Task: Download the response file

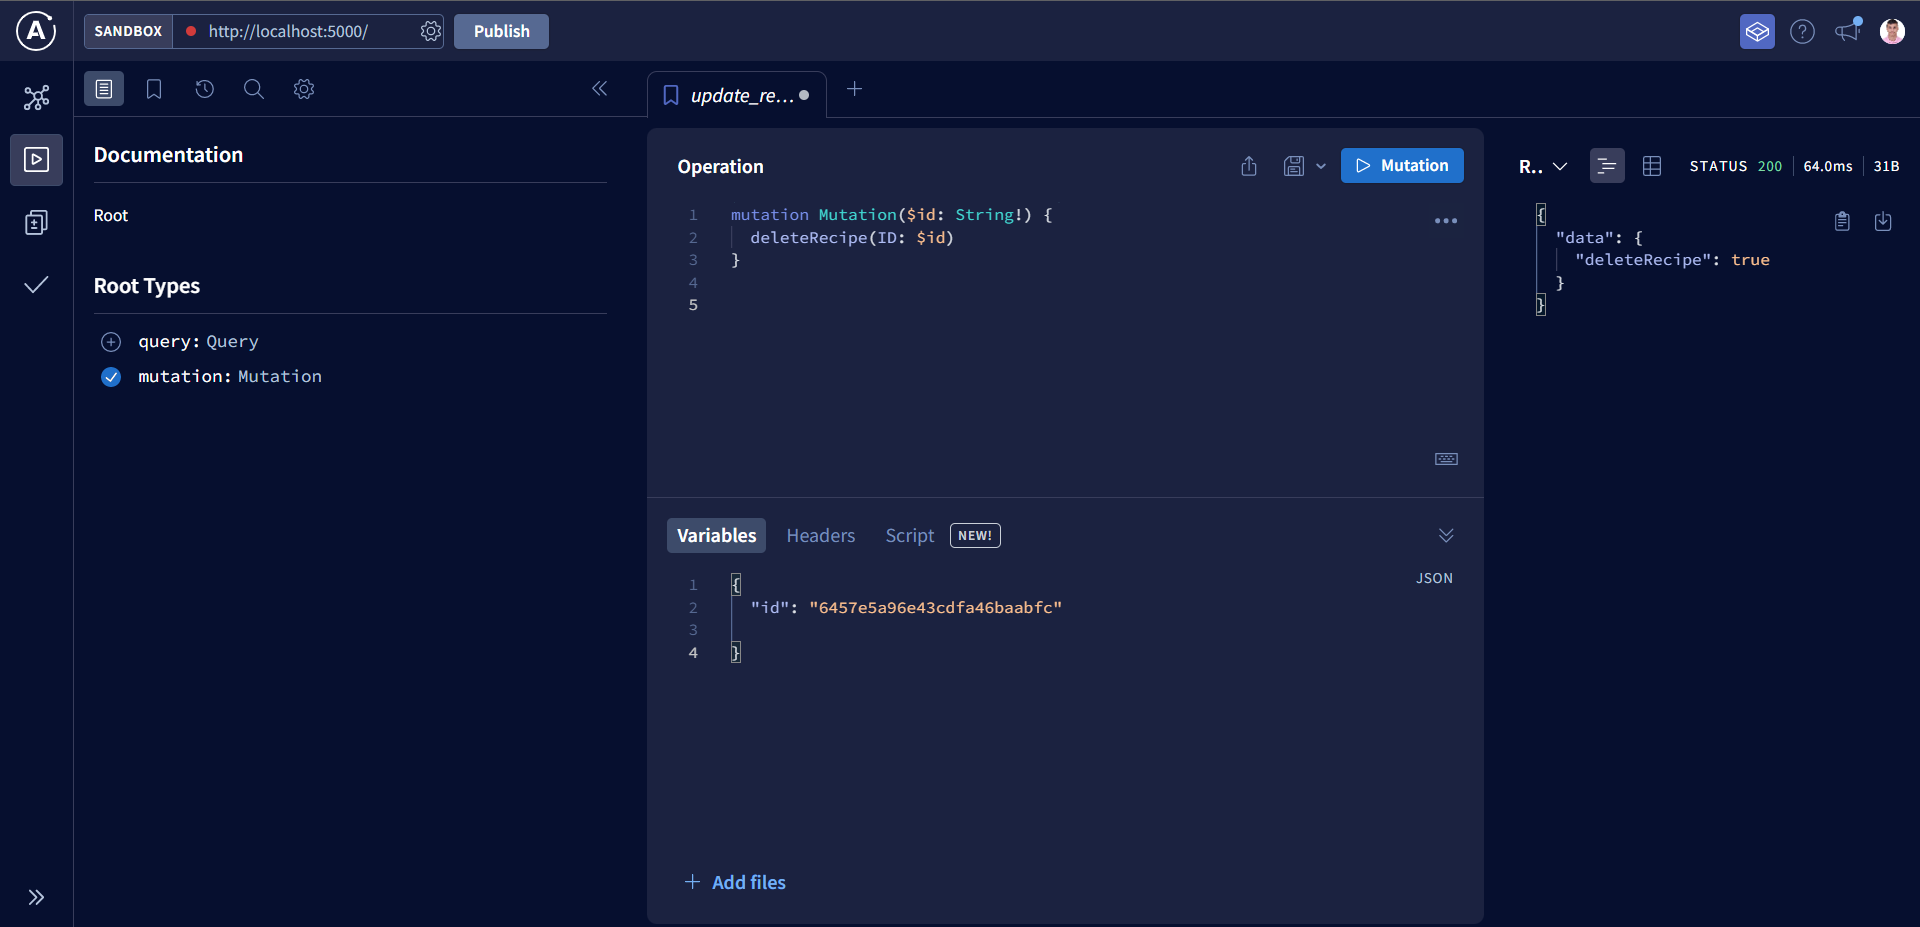Action: click(x=1883, y=221)
